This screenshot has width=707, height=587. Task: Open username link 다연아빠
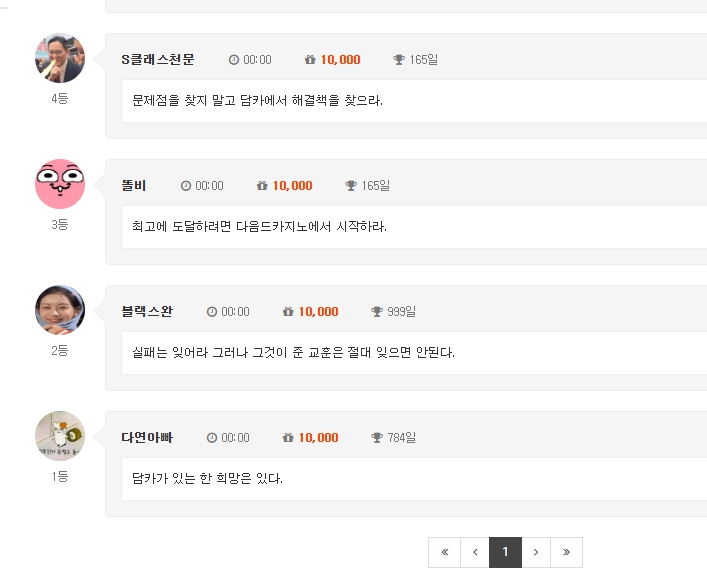coord(147,437)
